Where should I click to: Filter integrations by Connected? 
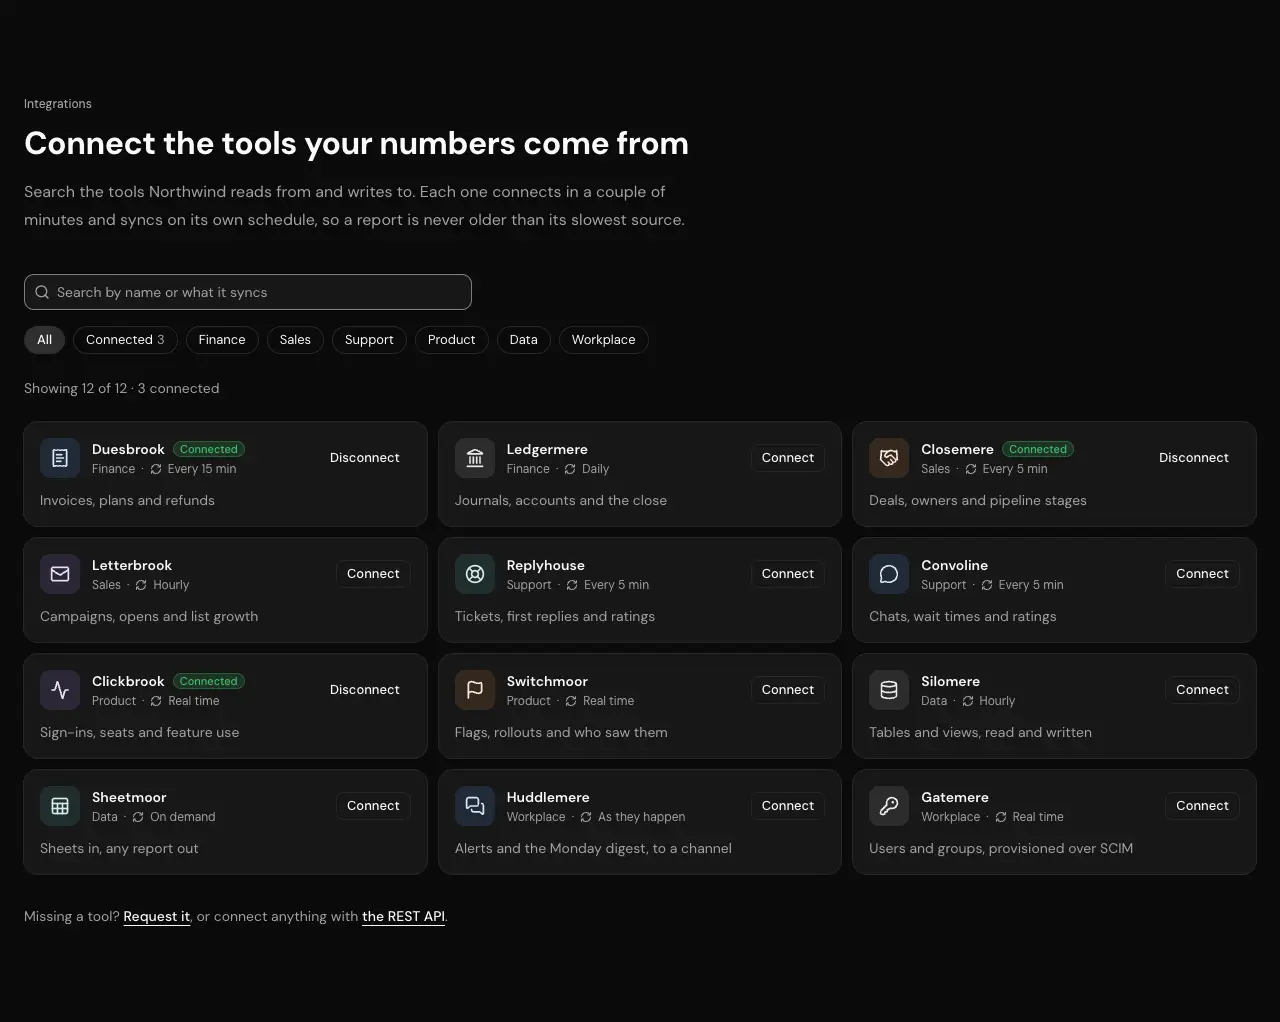click(x=125, y=340)
